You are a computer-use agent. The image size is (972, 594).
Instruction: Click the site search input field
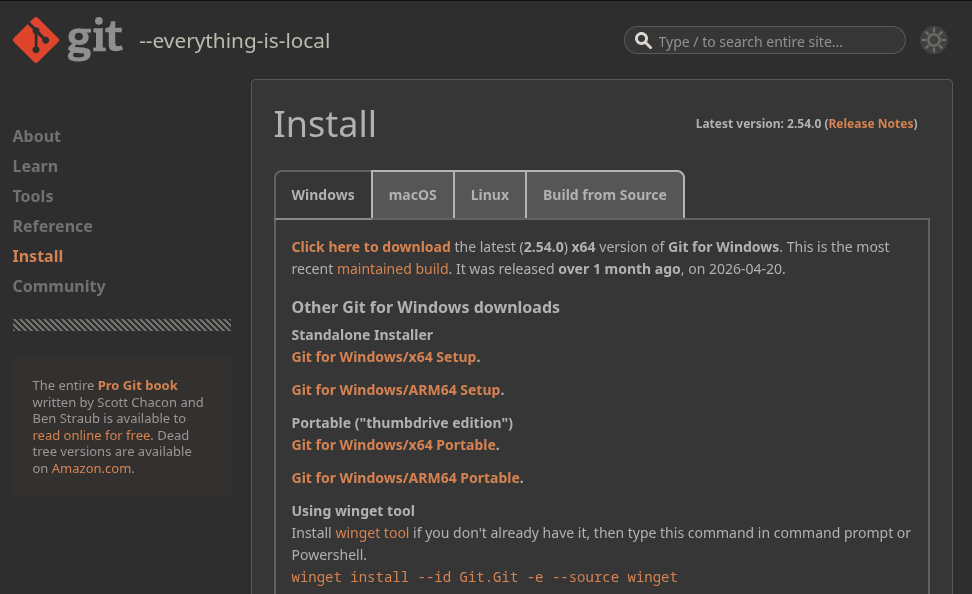[x=764, y=40]
